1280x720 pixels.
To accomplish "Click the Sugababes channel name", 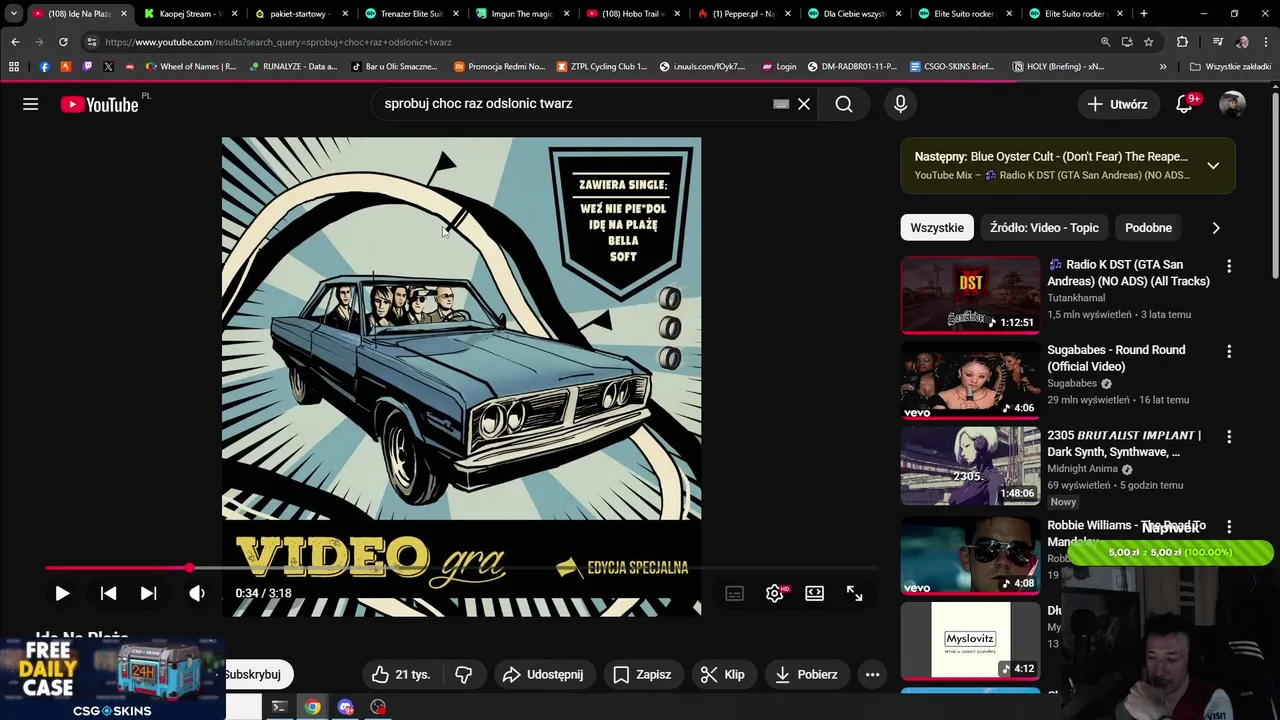I will pos(1072,383).
